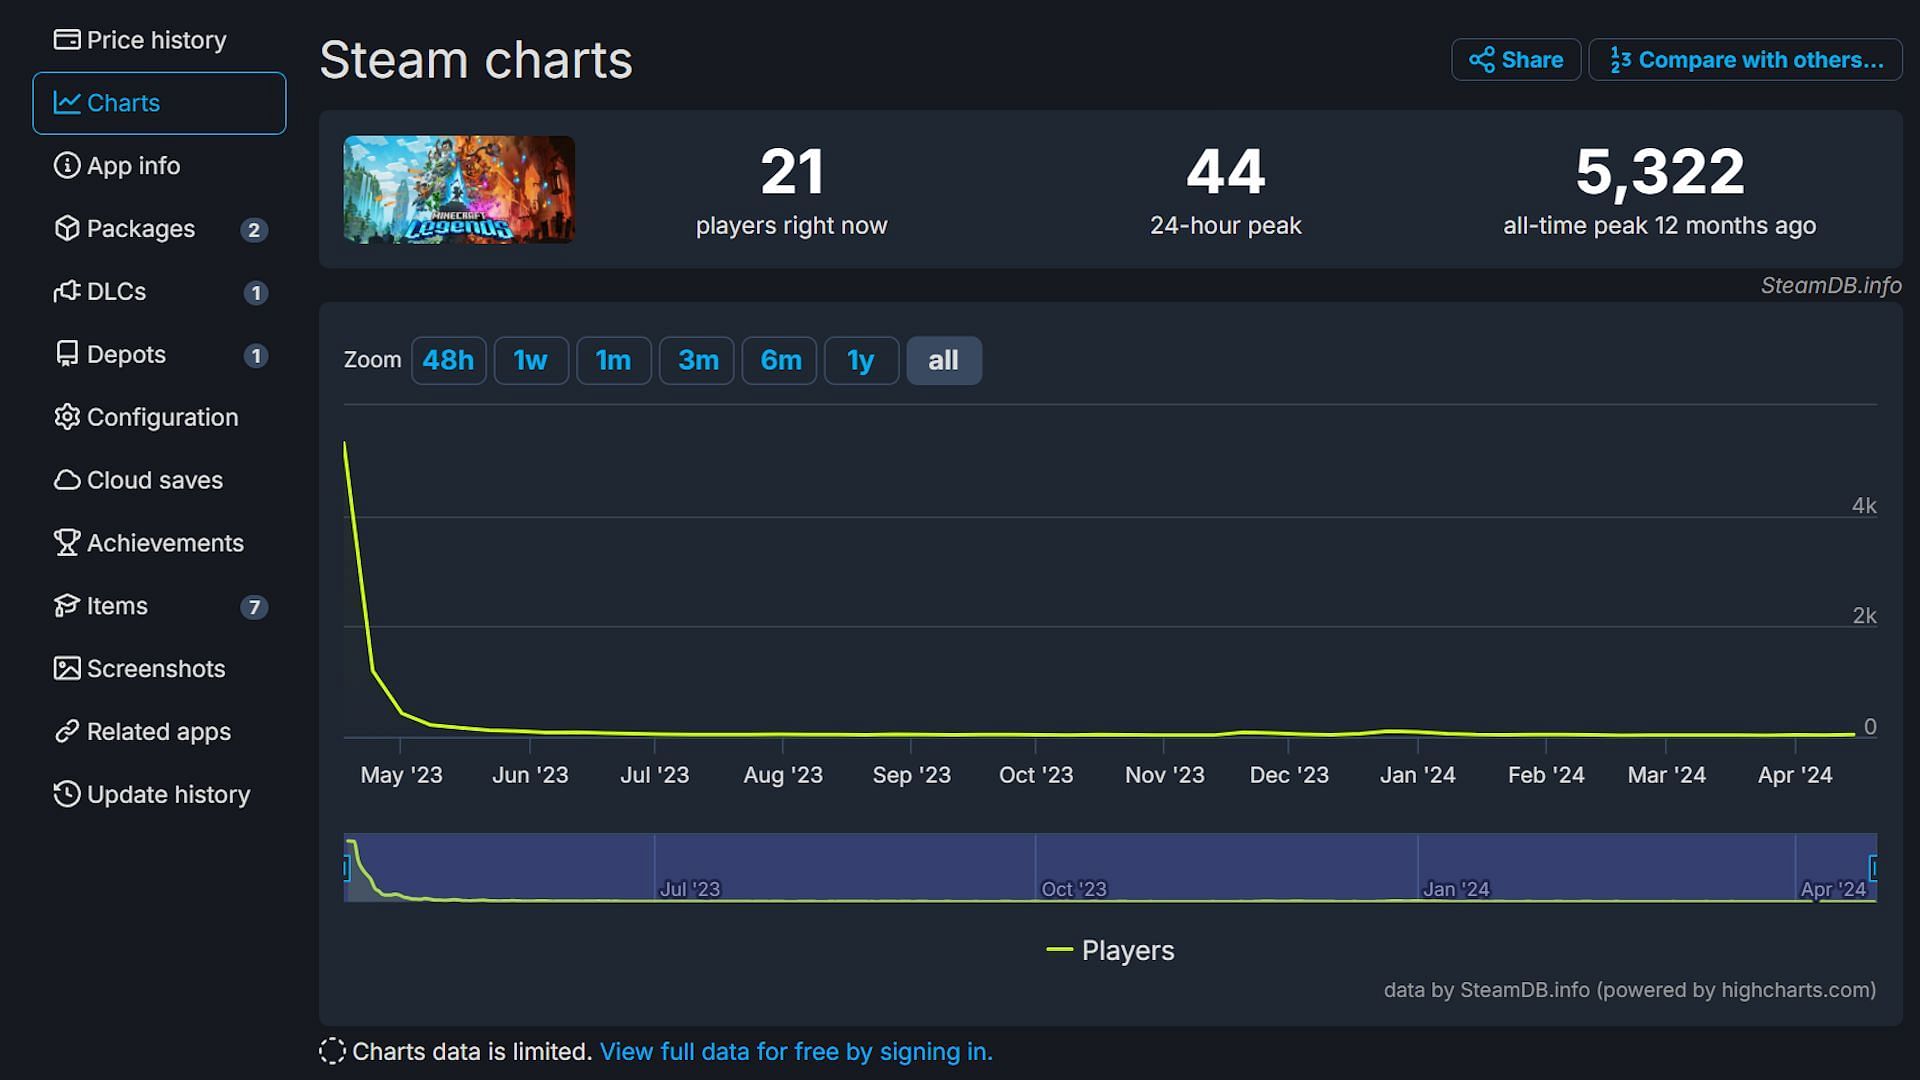This screenshot has width=1920, height=1080.
Task: Select the 48h zoom toggle
Action: (447, 359)
